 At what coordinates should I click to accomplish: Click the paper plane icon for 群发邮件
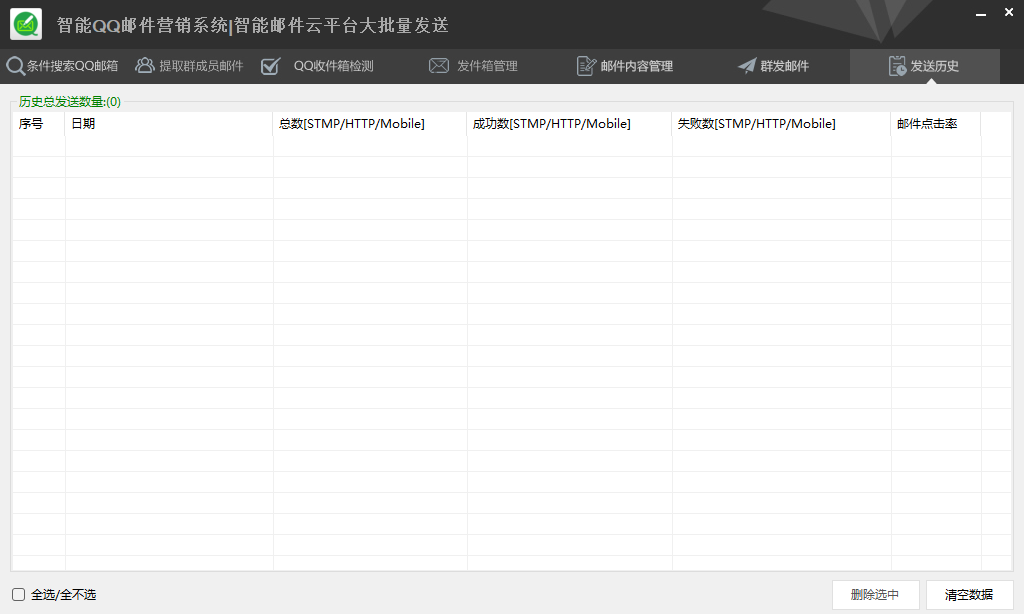[747, 66]
